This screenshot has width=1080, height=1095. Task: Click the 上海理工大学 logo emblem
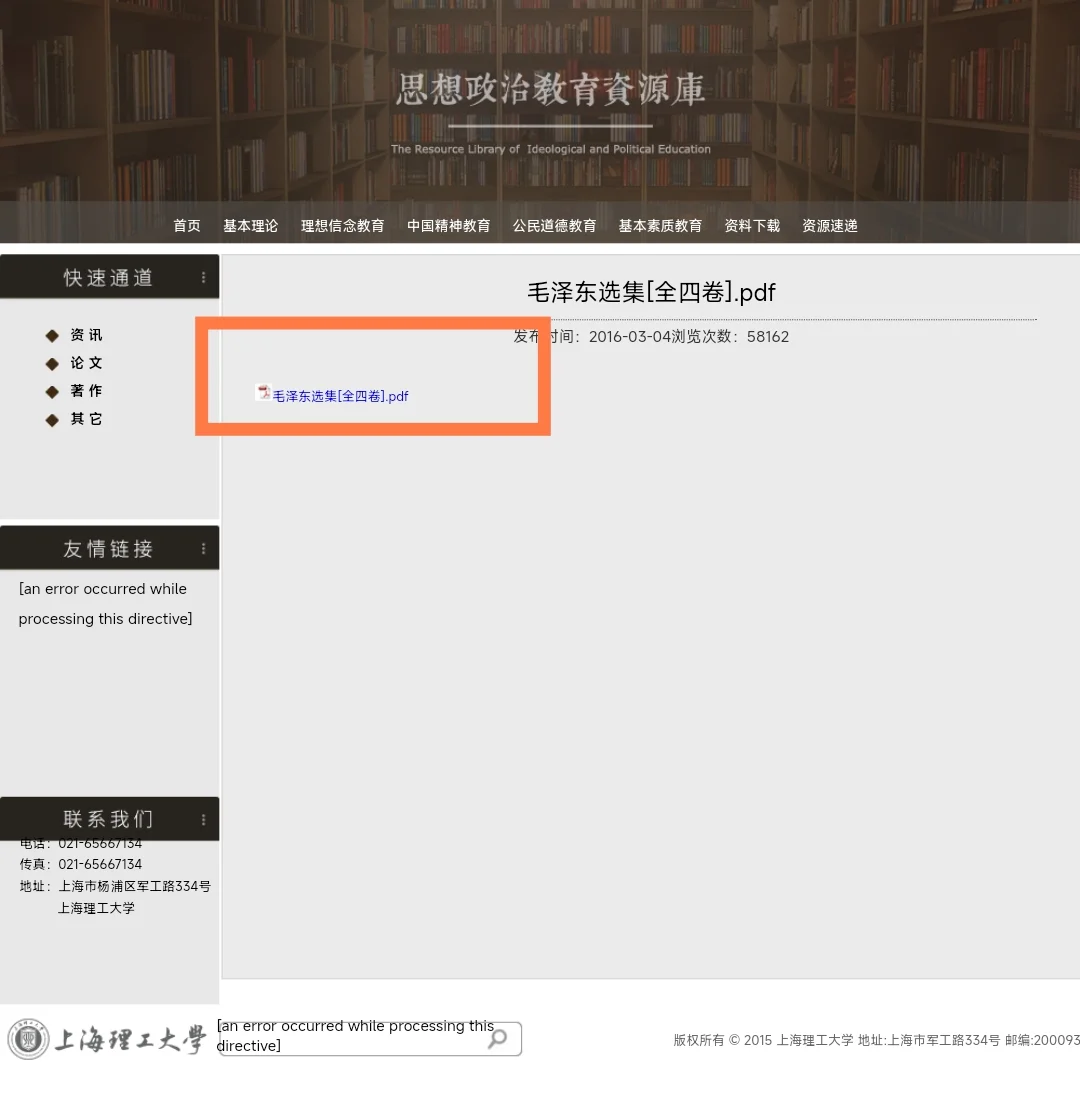[28, 1039]
